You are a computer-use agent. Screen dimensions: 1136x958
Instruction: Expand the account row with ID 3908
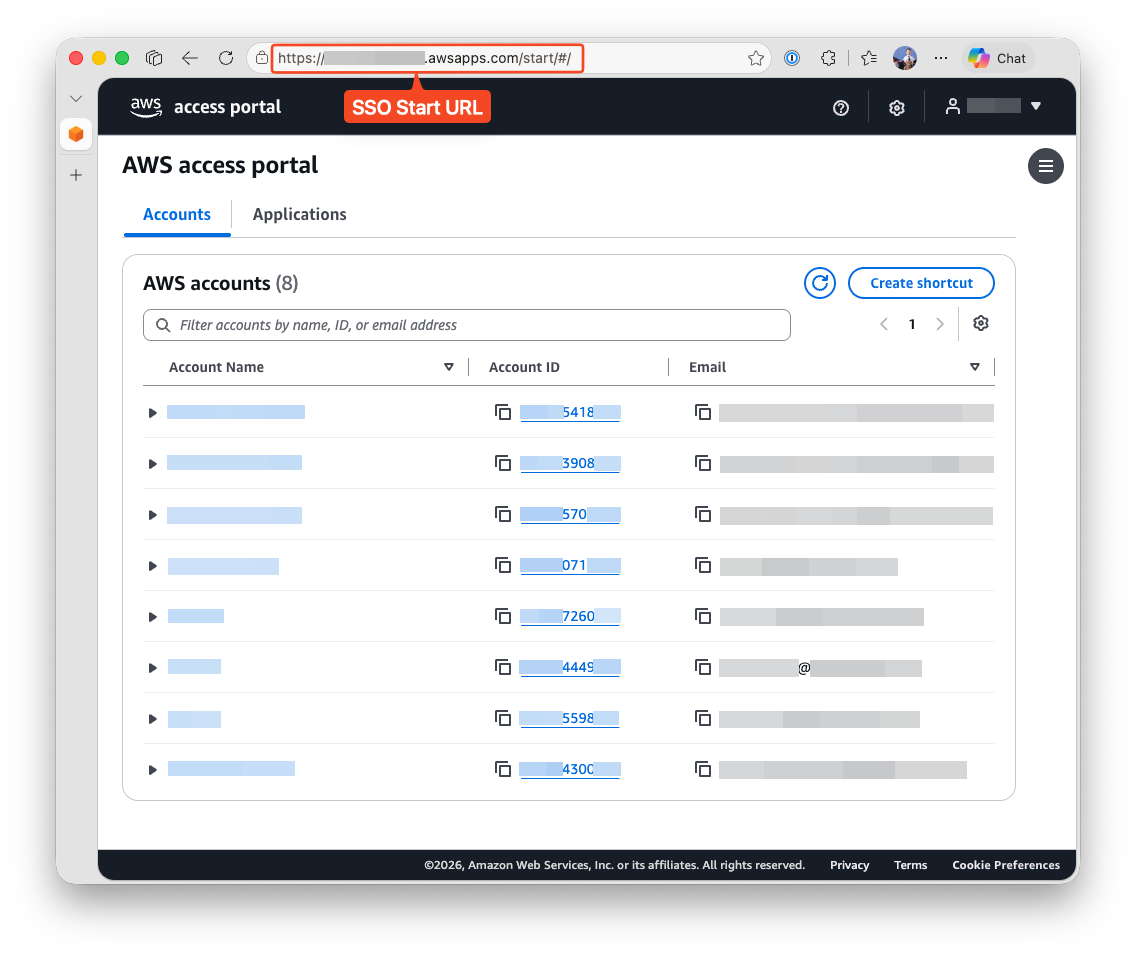[152, 464]
